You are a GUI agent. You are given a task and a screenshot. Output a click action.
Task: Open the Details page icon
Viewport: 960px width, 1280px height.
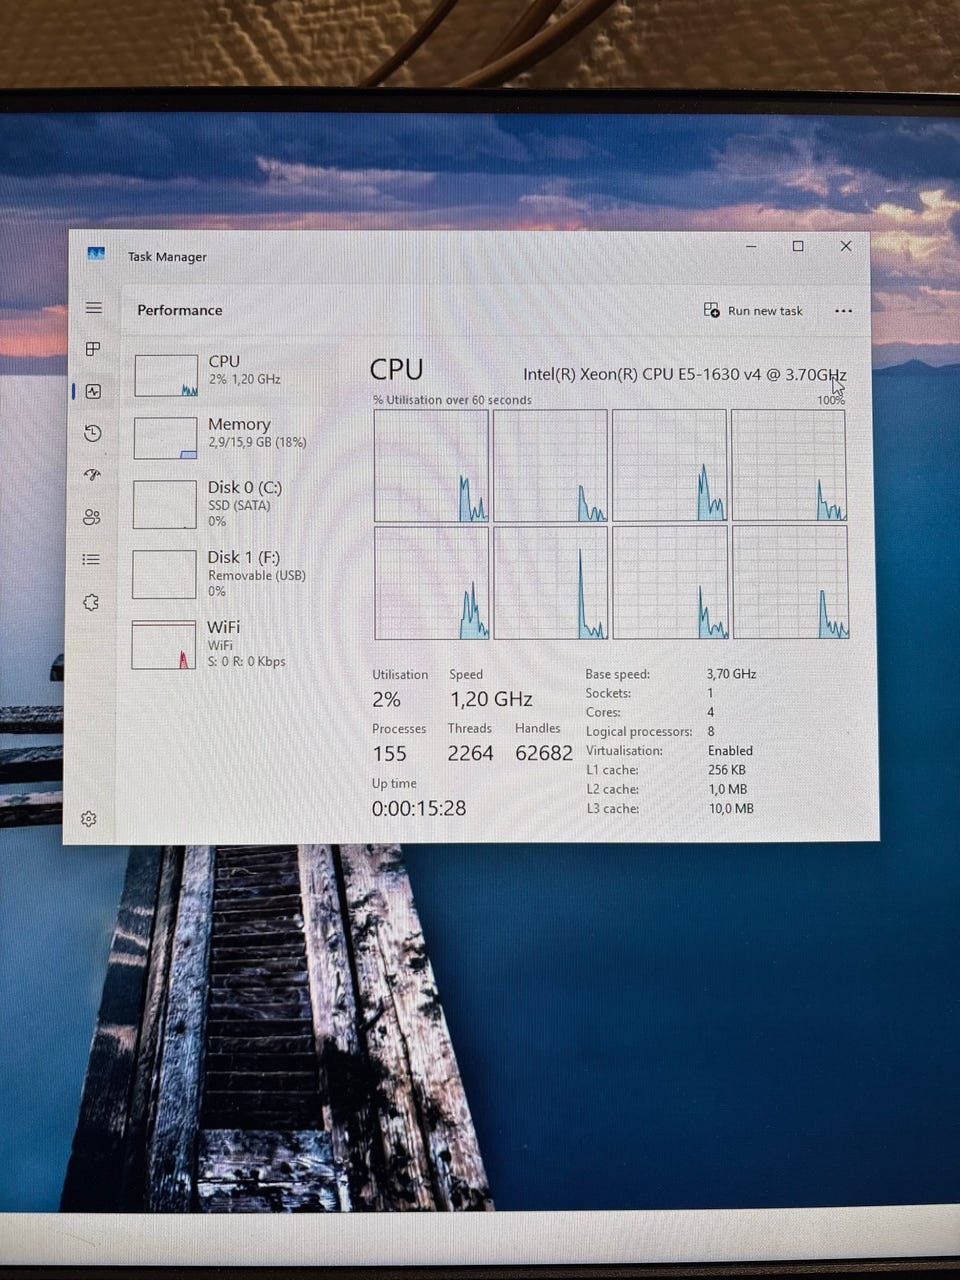92,559
